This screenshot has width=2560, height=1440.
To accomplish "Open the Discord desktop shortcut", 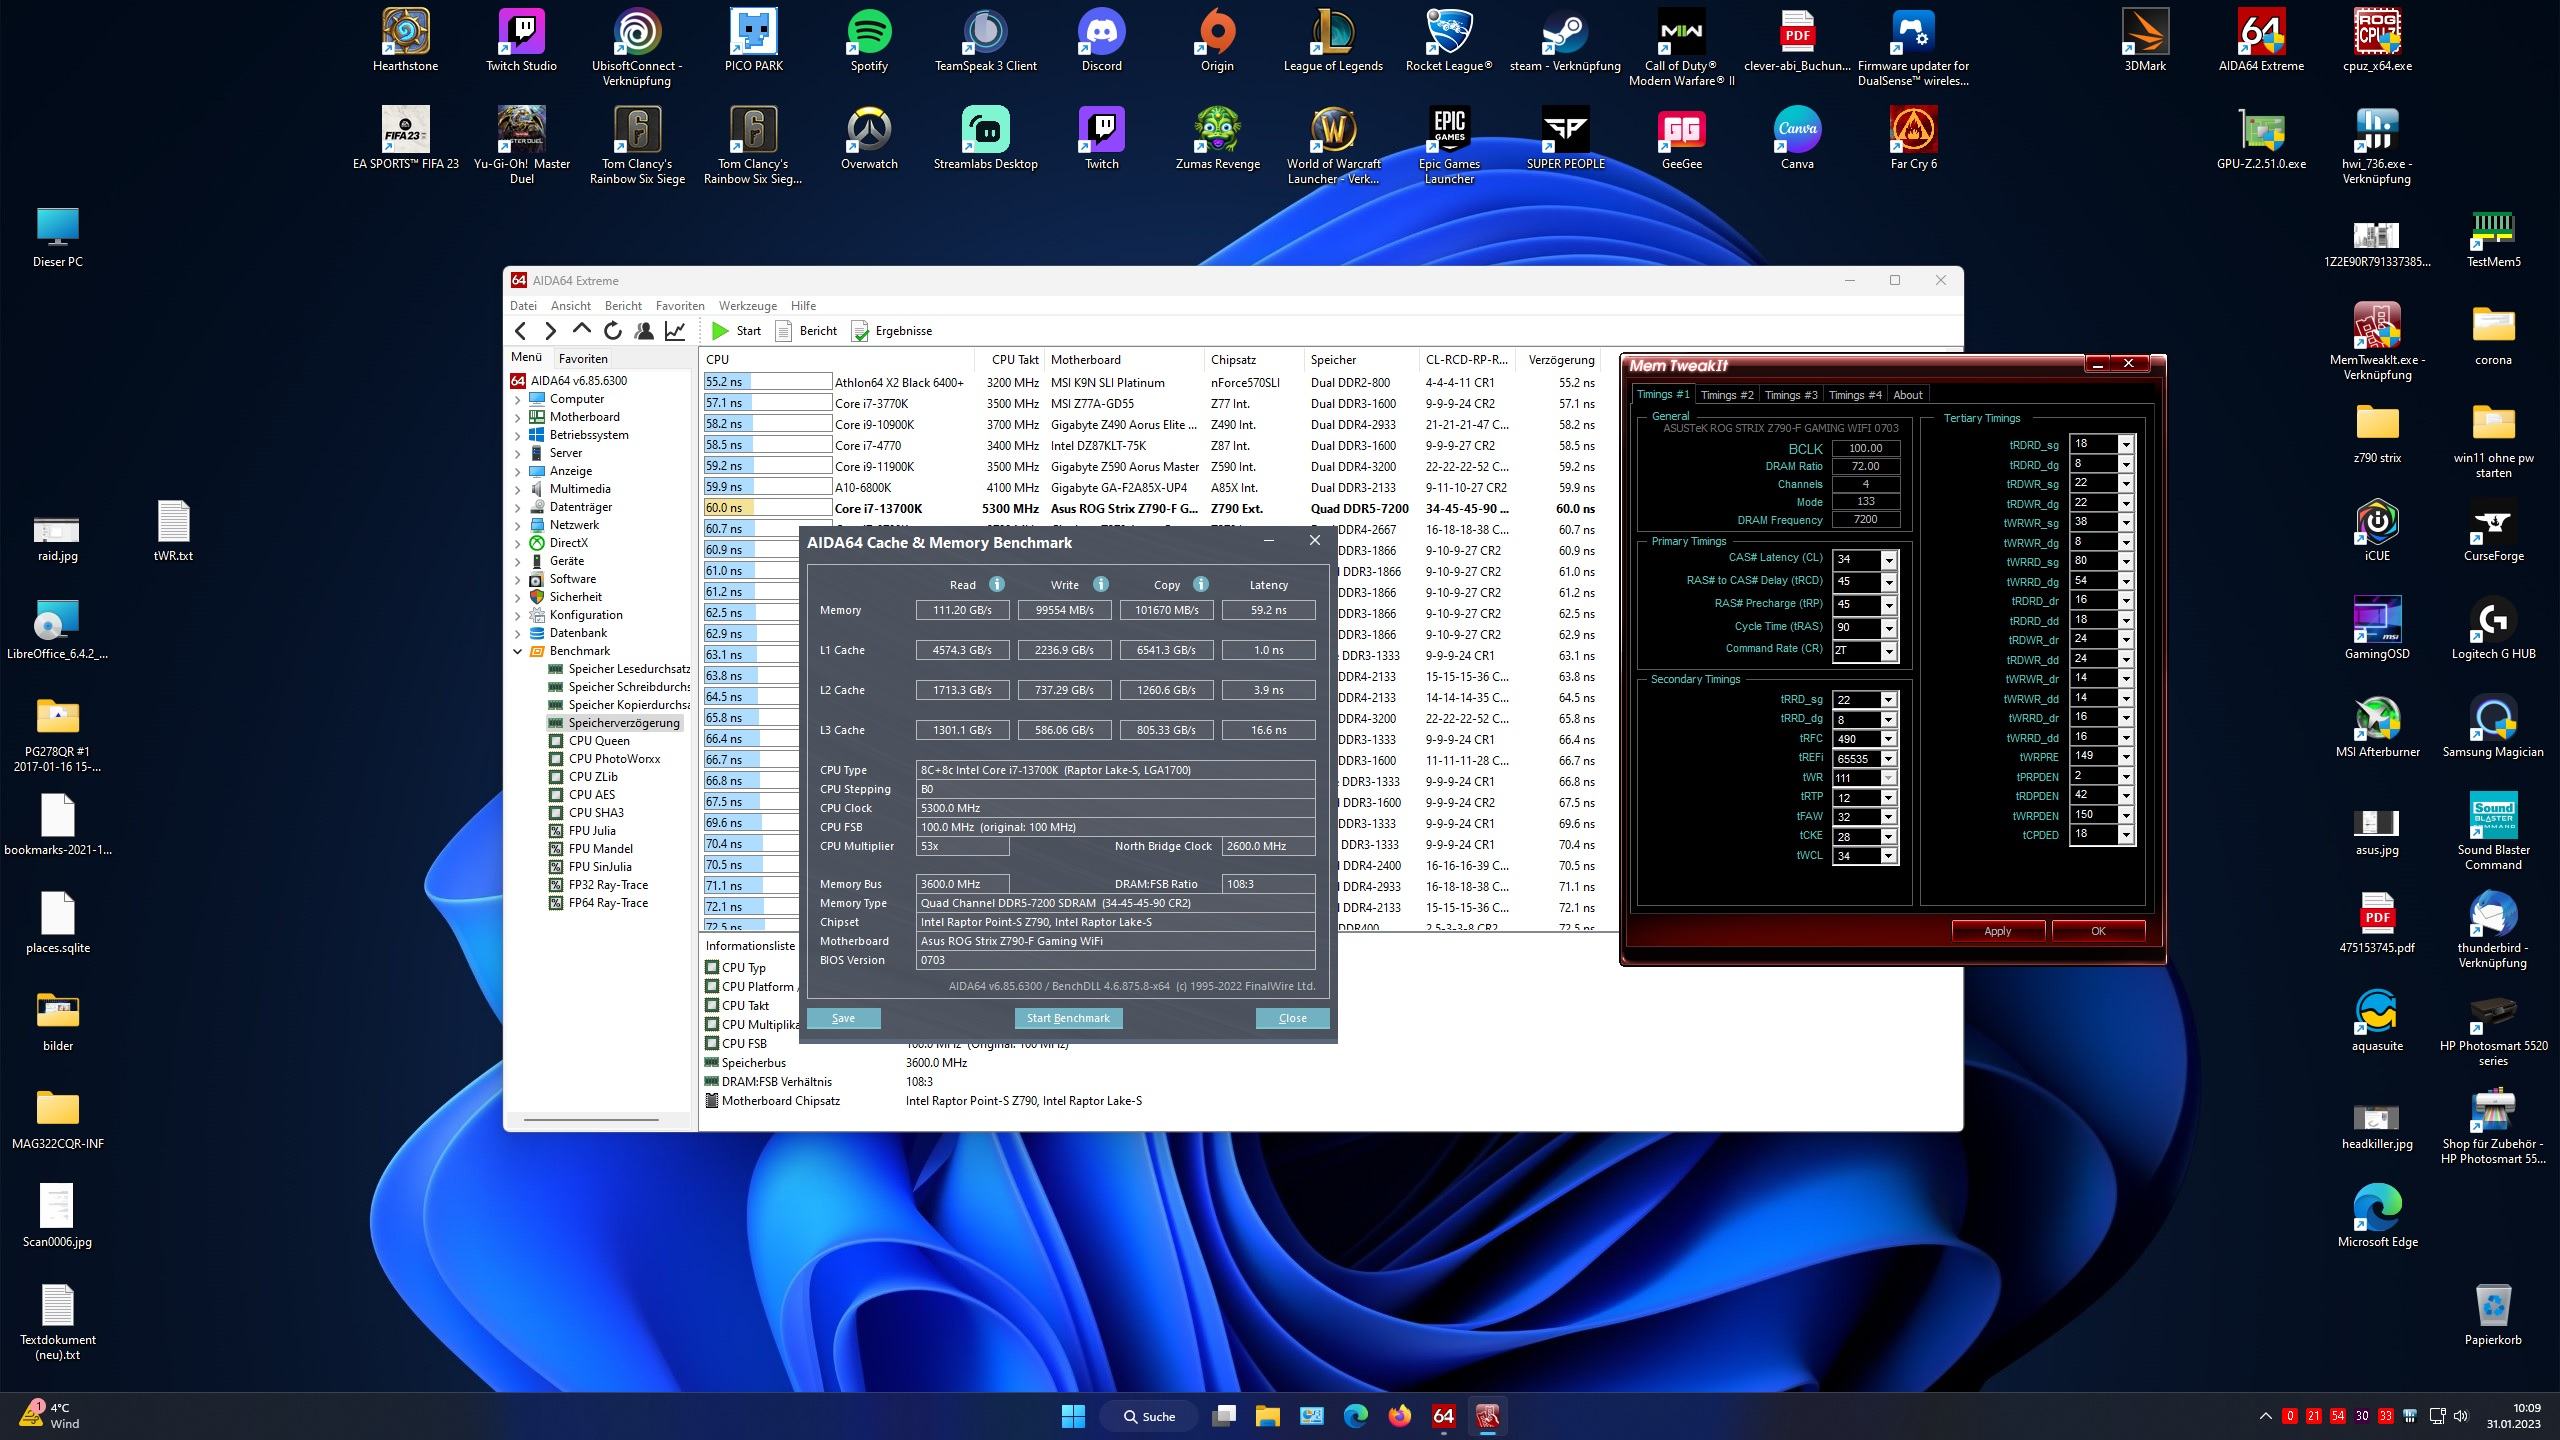I will (1101, 41).
